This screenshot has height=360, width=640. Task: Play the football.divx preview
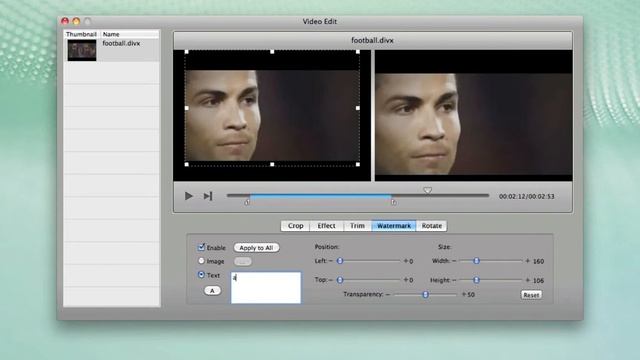coord(189,196)
